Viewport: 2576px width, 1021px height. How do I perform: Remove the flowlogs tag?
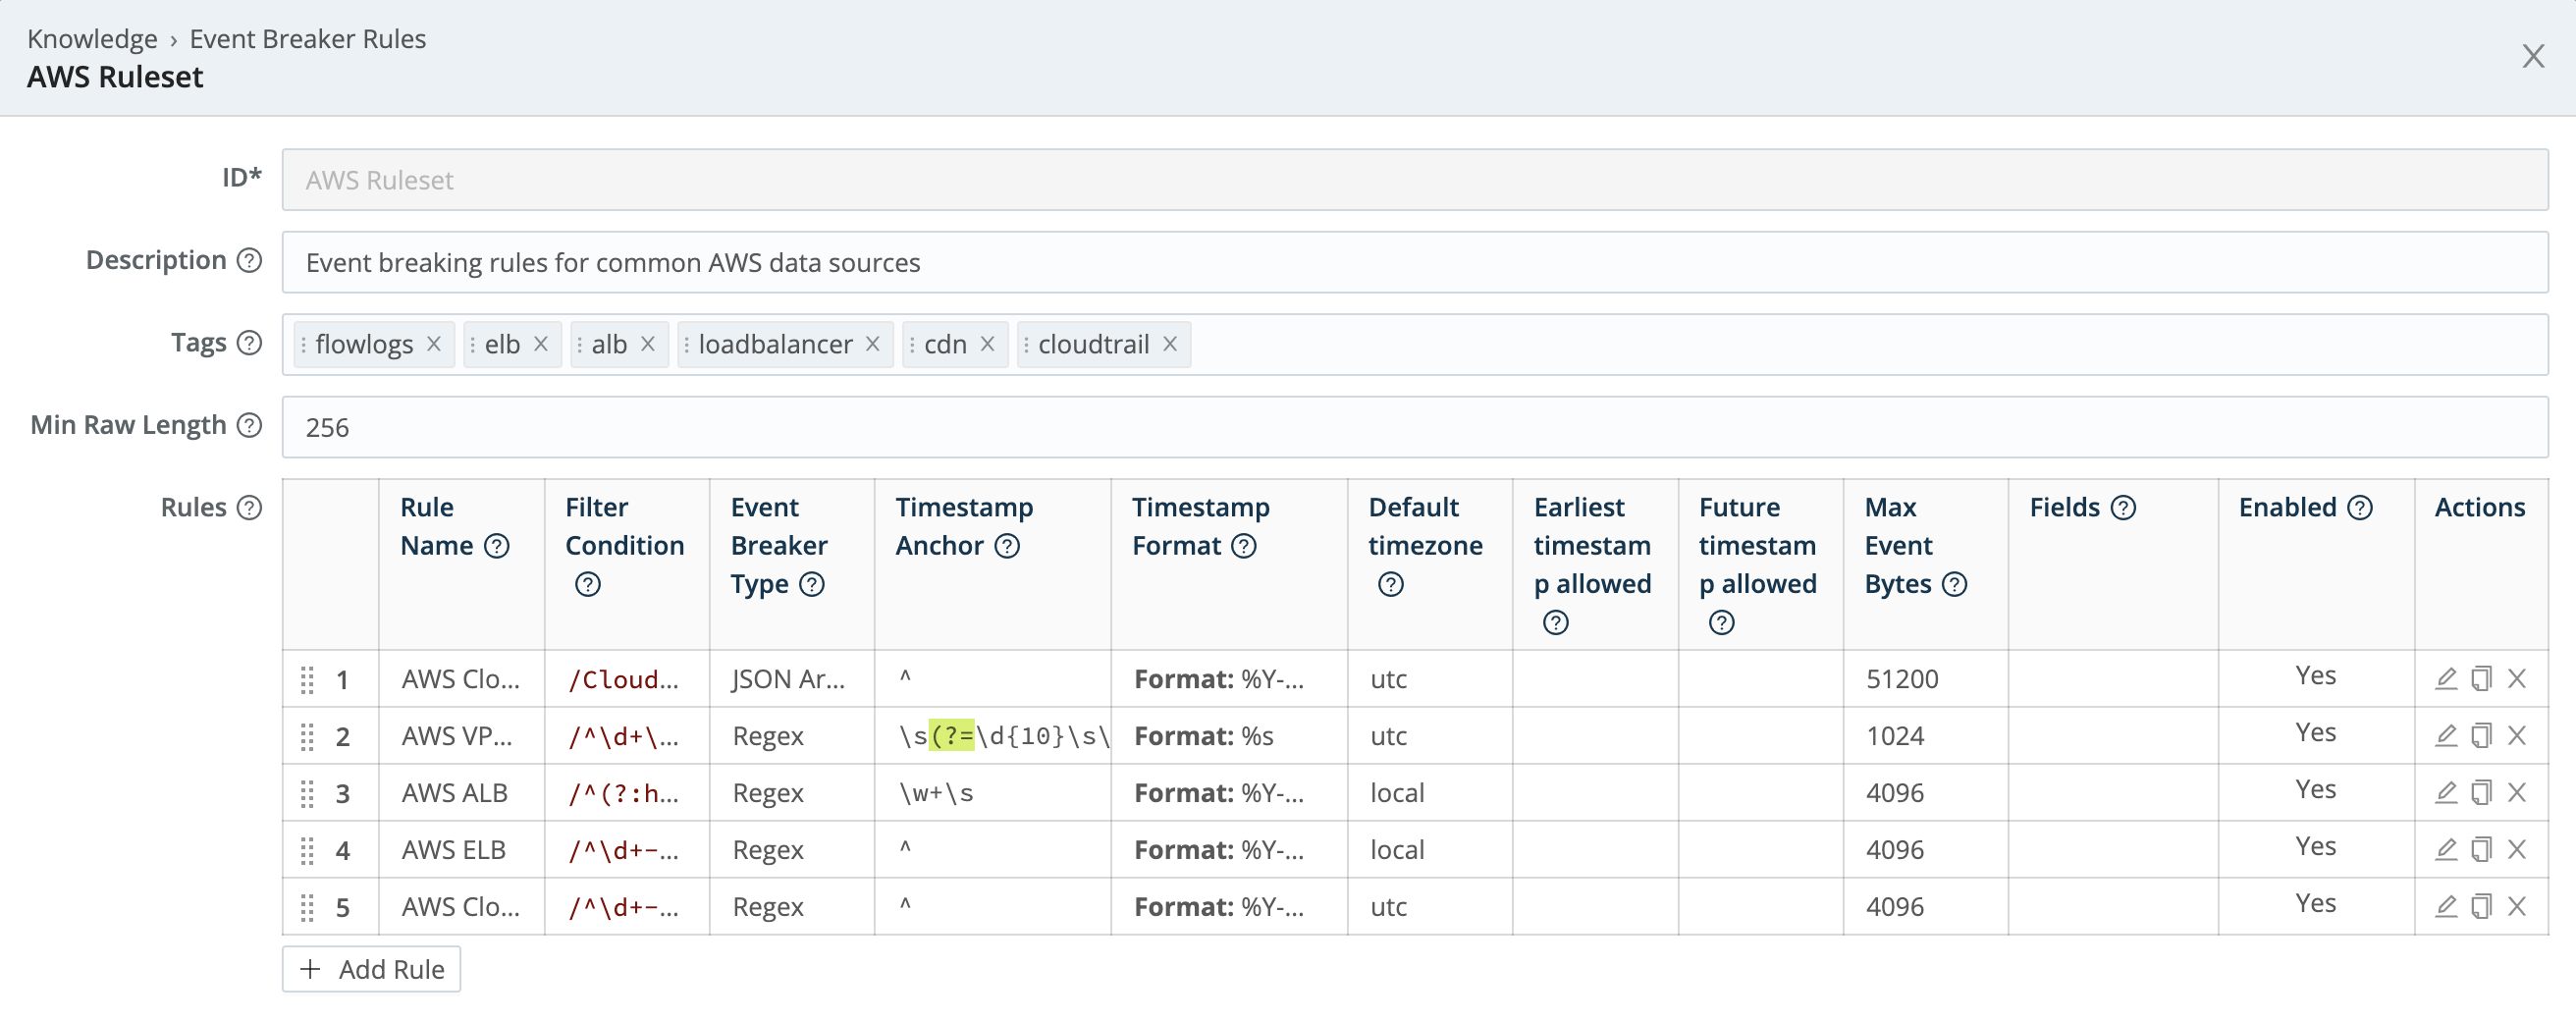click(x=434, y=343)
